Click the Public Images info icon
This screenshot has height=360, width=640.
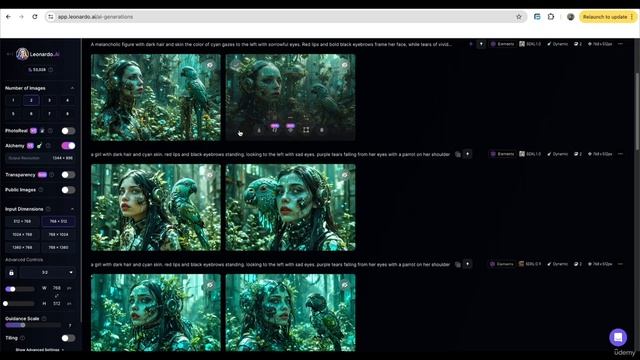coord(40,190)
